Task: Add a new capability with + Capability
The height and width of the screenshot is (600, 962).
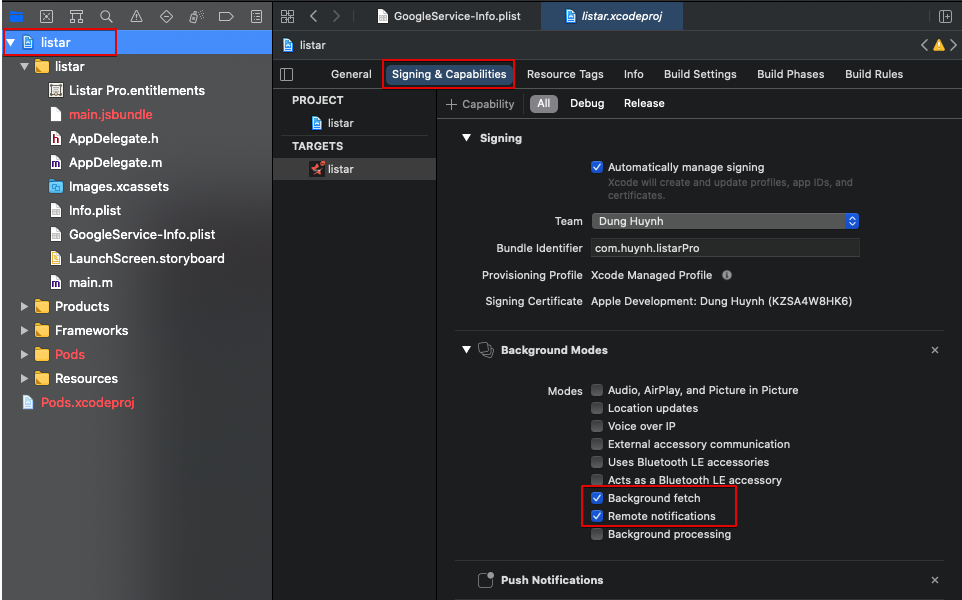Action: [480, 104]
